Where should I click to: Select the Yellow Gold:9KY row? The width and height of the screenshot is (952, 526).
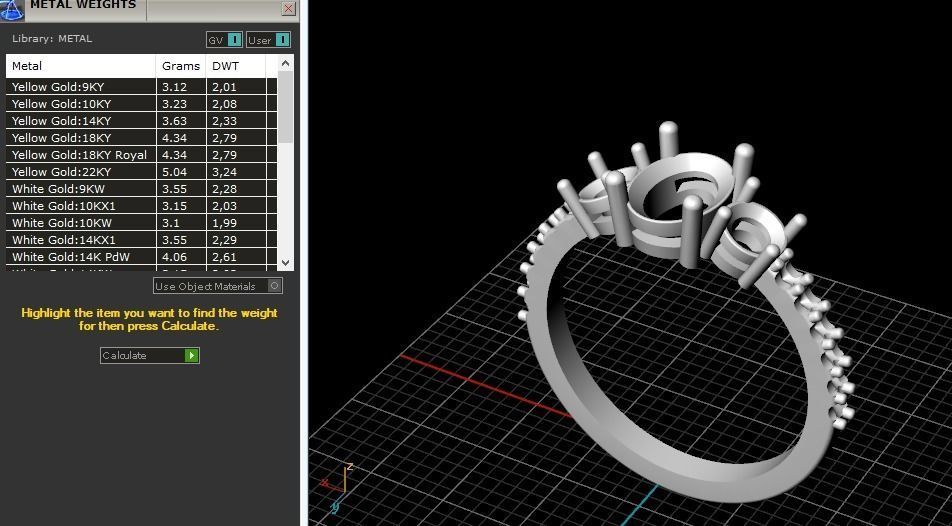pyautogui.click(x=141, y=87)
